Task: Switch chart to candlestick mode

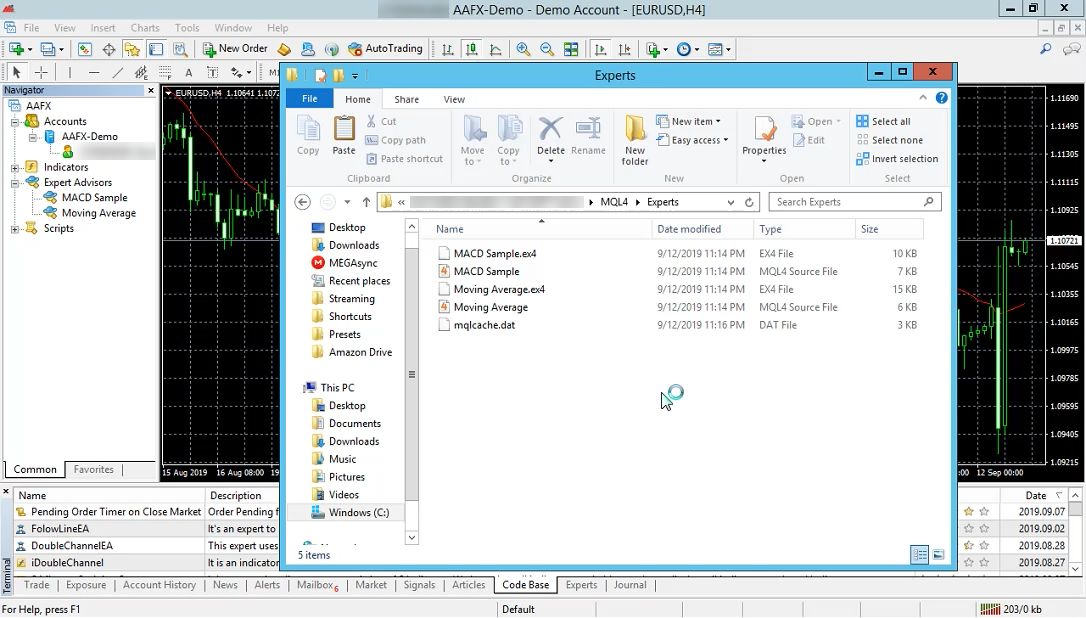Action: point(470,48)
